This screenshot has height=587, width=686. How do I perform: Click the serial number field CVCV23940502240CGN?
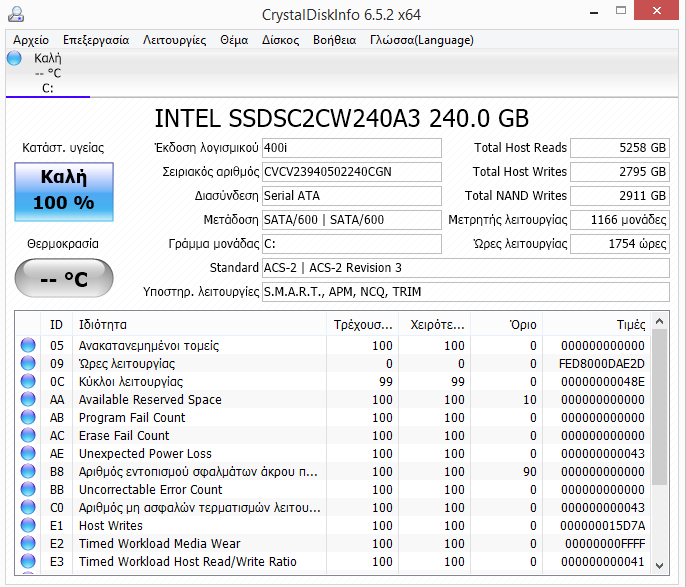click(352, 172)
